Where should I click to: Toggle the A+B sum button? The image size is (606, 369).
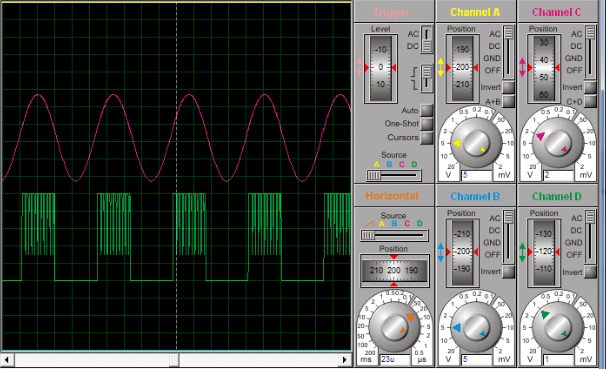(508, 101)
